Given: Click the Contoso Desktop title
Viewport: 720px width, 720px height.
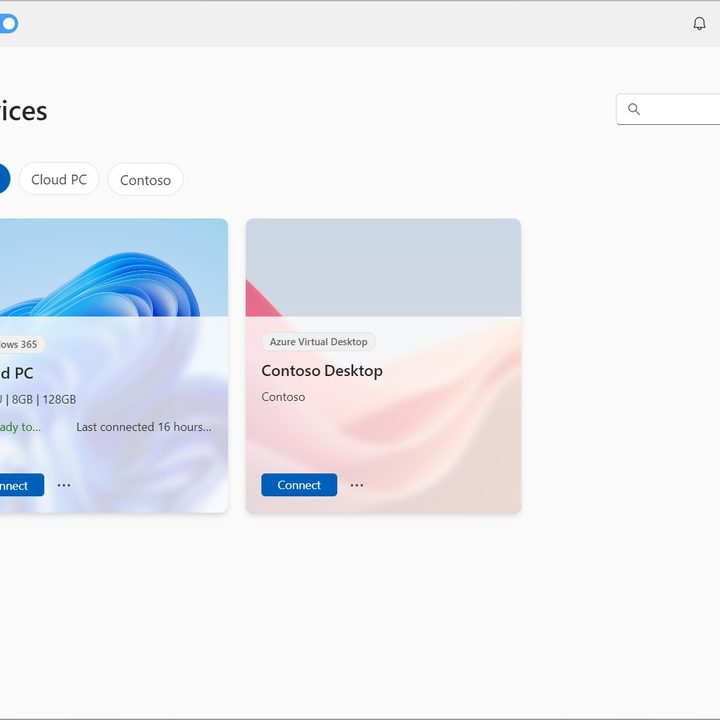Looking at the screenshot, I should (322, 371).
